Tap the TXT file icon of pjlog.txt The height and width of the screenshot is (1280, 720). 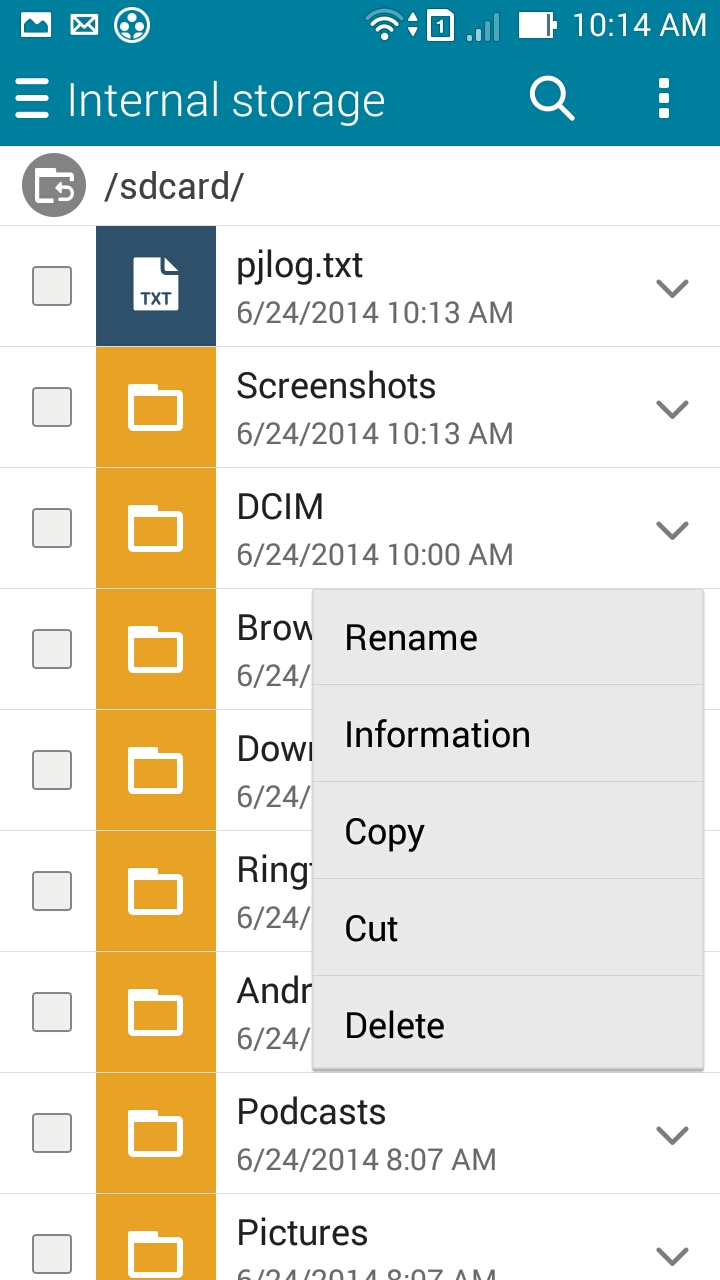pyautogui.click(x=156, y=286)
